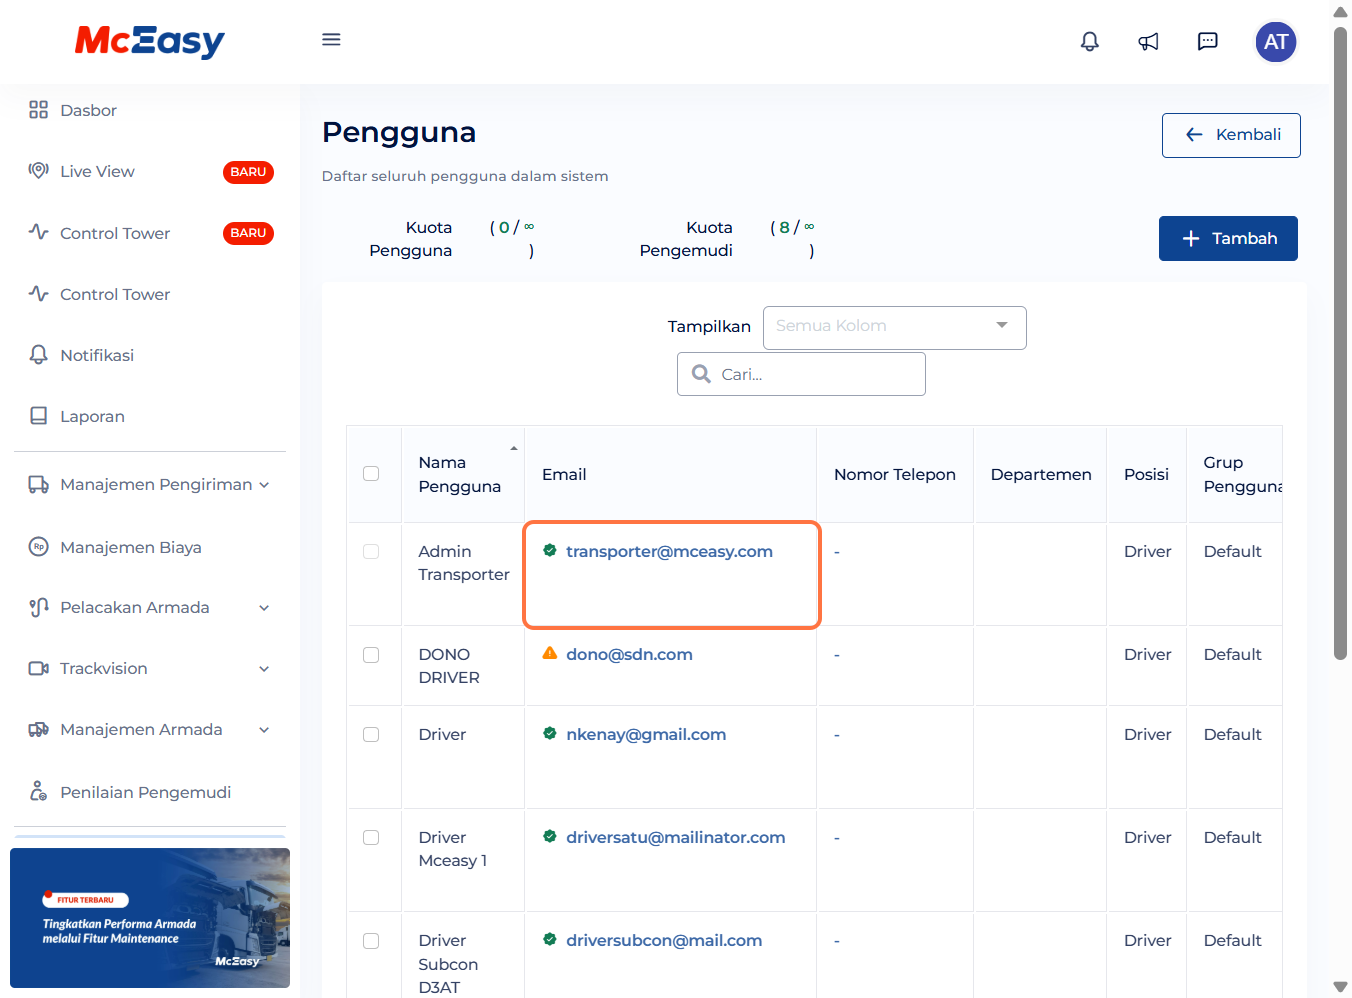1352x998 pixels.
Task: Toggle the select-all header checkbox
Action: coord(371,474)
